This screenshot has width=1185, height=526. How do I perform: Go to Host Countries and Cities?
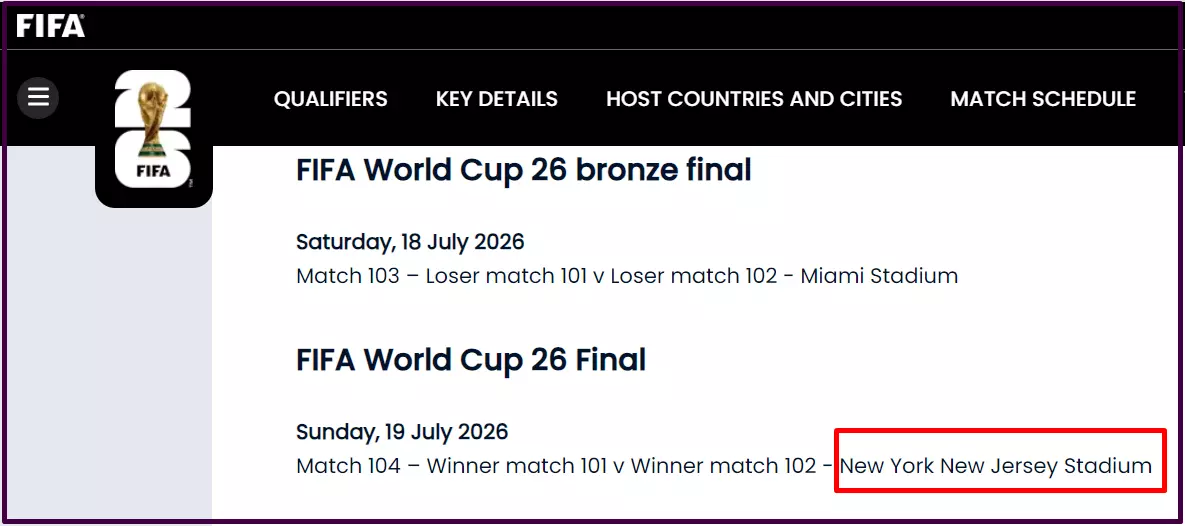click(x=754, y=99)
